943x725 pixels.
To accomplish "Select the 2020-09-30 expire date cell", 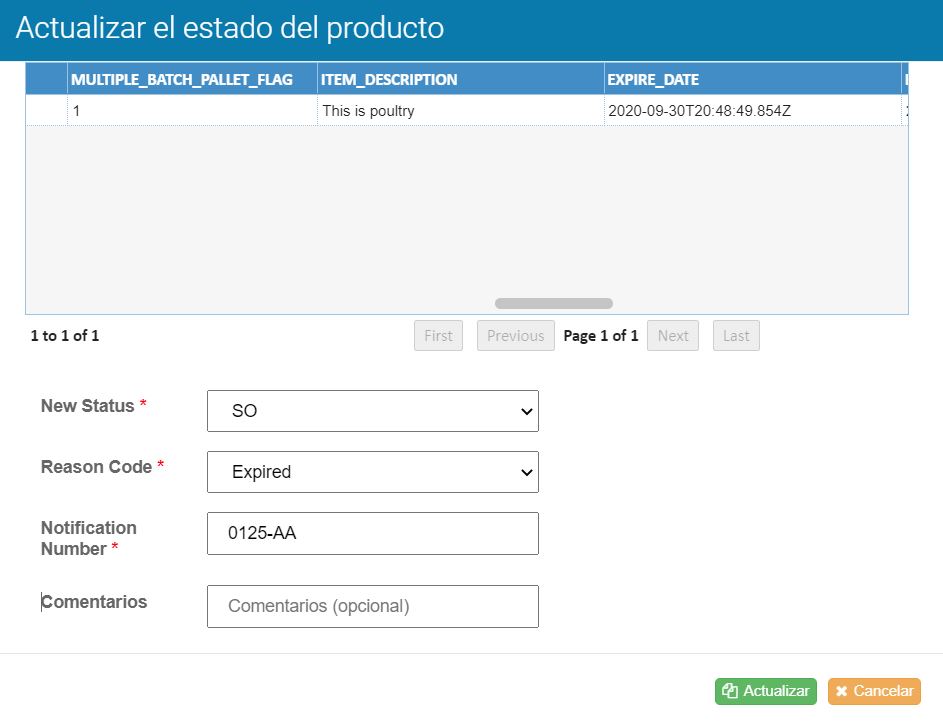I will tap(699, 111).
